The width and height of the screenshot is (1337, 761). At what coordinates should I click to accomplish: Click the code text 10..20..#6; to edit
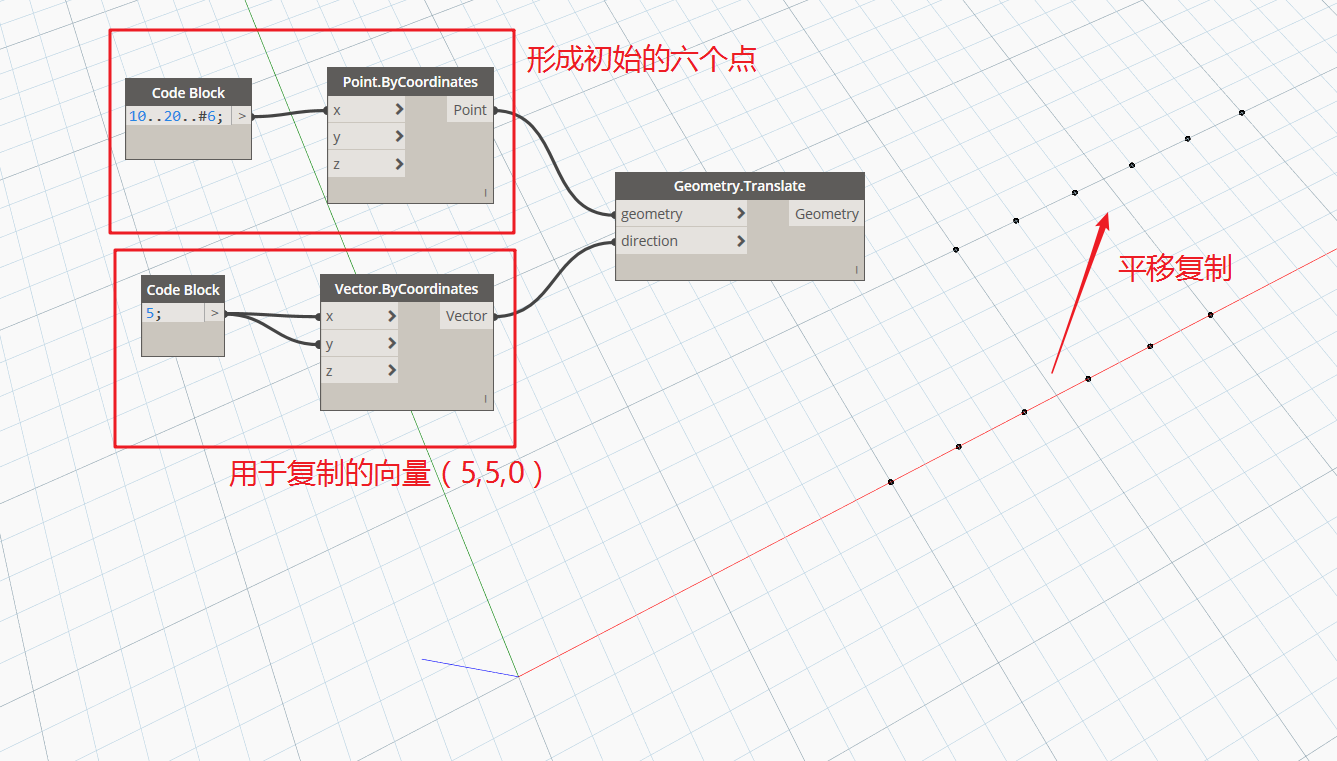(x=176, y=116)
